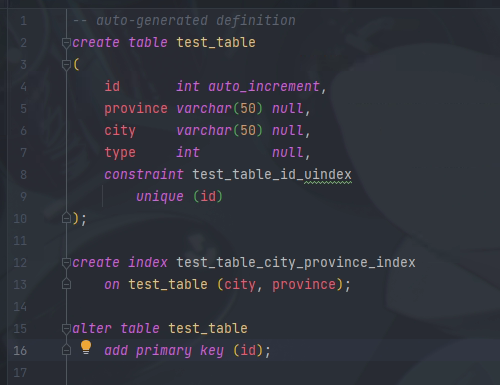Viewport: 500px width, 385px height.
Task: Click fold end marker on line 13
Action: [x=66, y=284]
